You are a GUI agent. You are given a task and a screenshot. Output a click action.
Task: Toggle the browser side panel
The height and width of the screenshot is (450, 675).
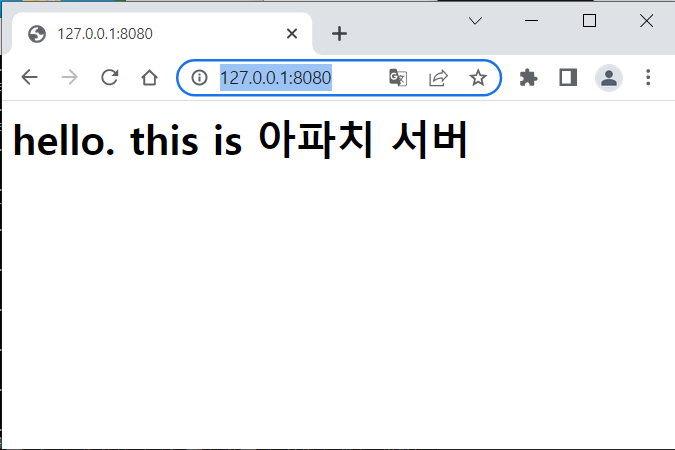point(568,78)
